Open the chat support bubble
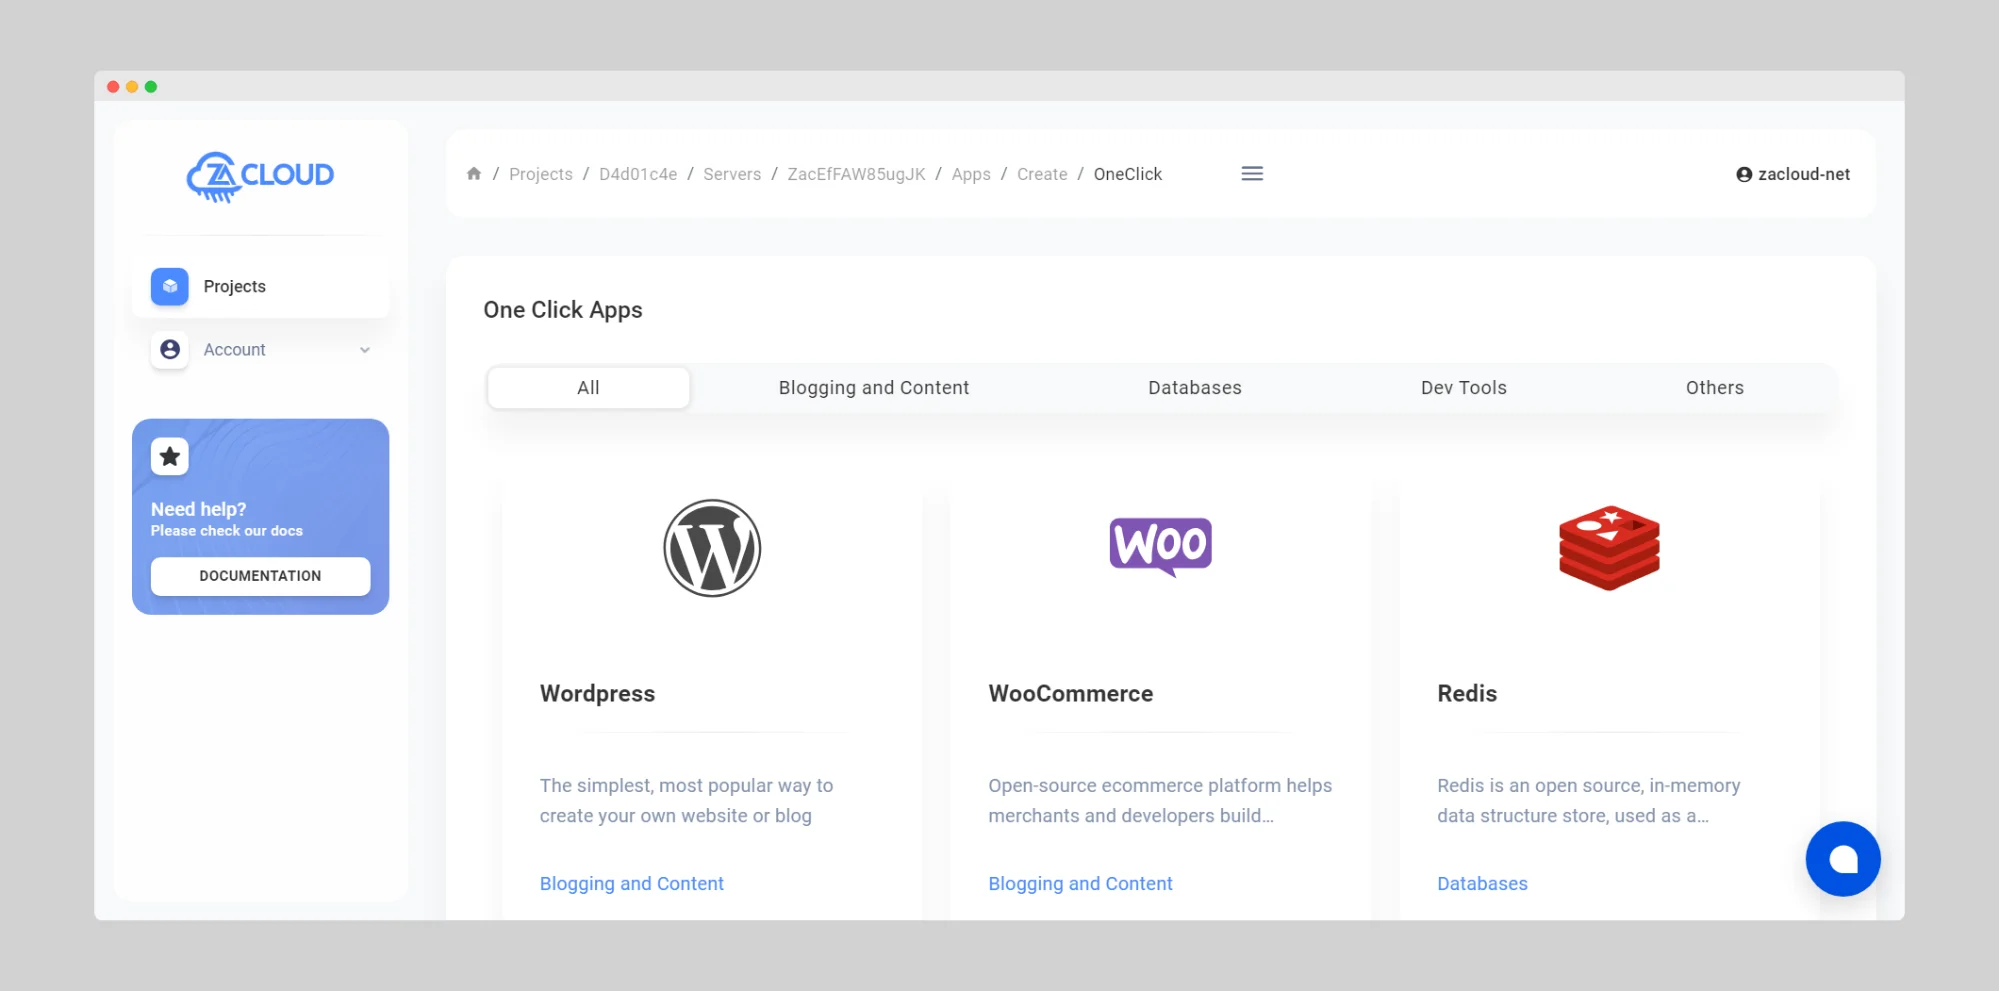This screenshot has height=992, width=1999. [x=1842, y=858]
